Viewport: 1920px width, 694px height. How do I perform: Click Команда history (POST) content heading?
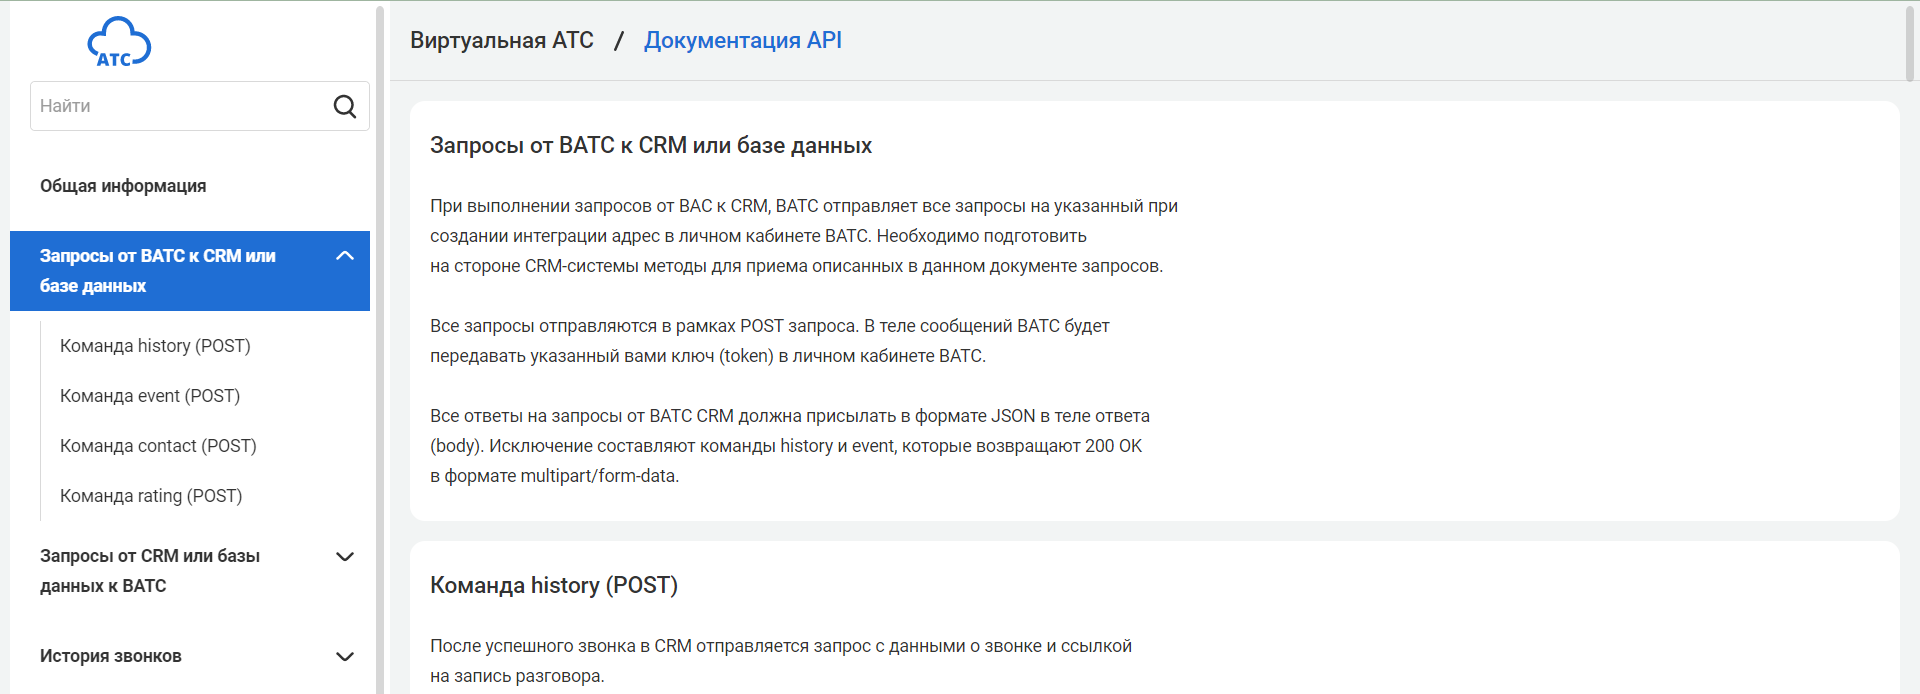554,586
